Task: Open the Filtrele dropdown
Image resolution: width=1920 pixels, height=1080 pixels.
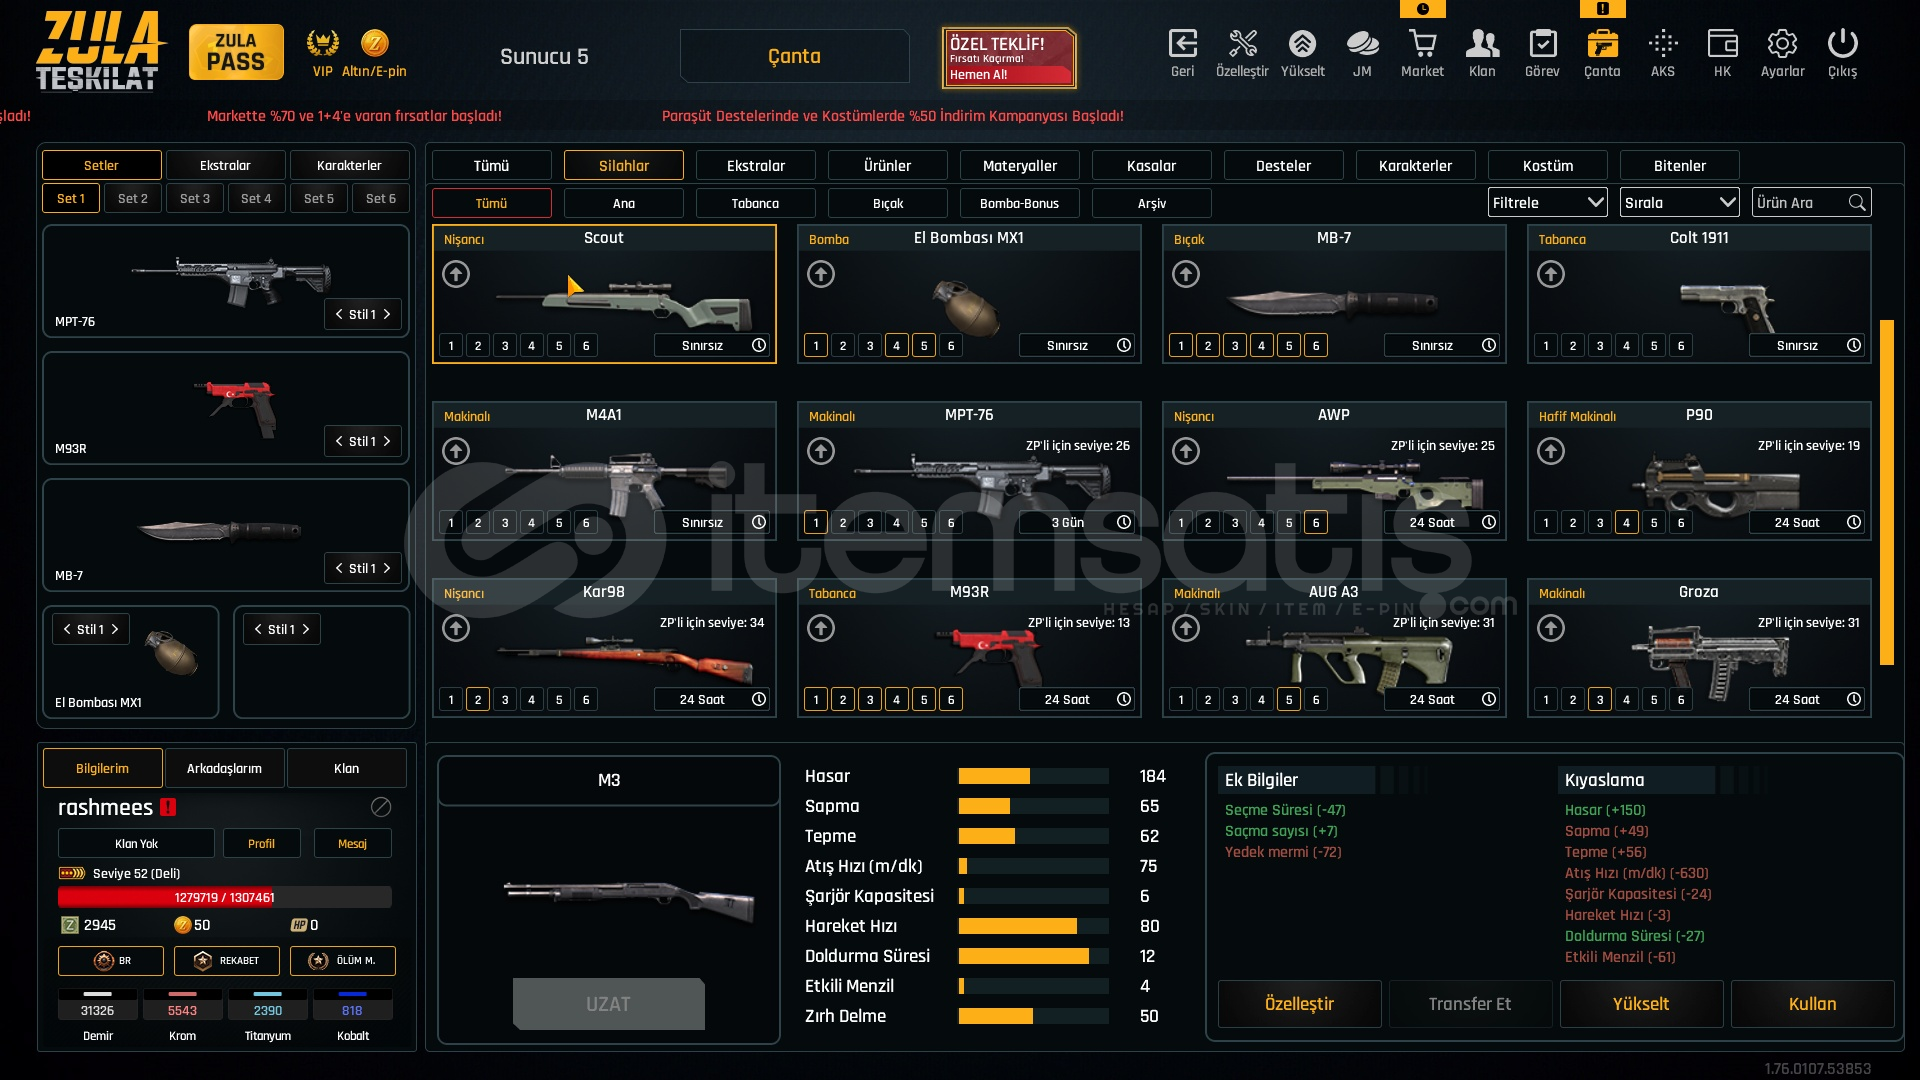Action: pos(1548,203)
